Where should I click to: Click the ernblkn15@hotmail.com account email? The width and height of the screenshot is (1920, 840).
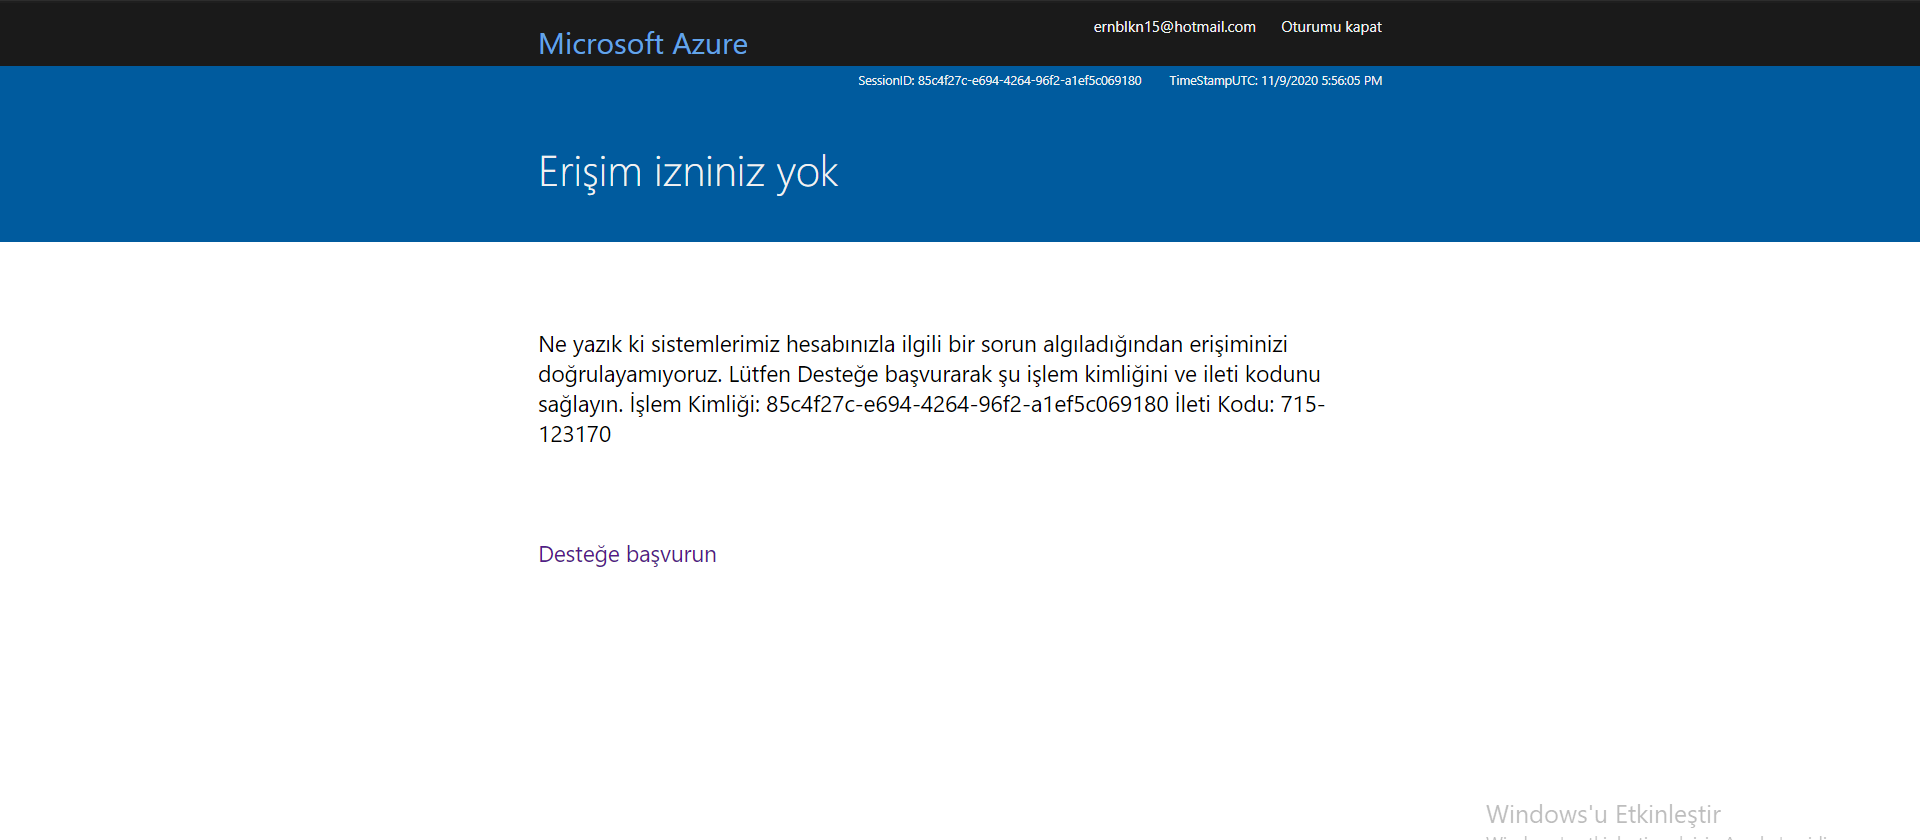pos(1174,27)
